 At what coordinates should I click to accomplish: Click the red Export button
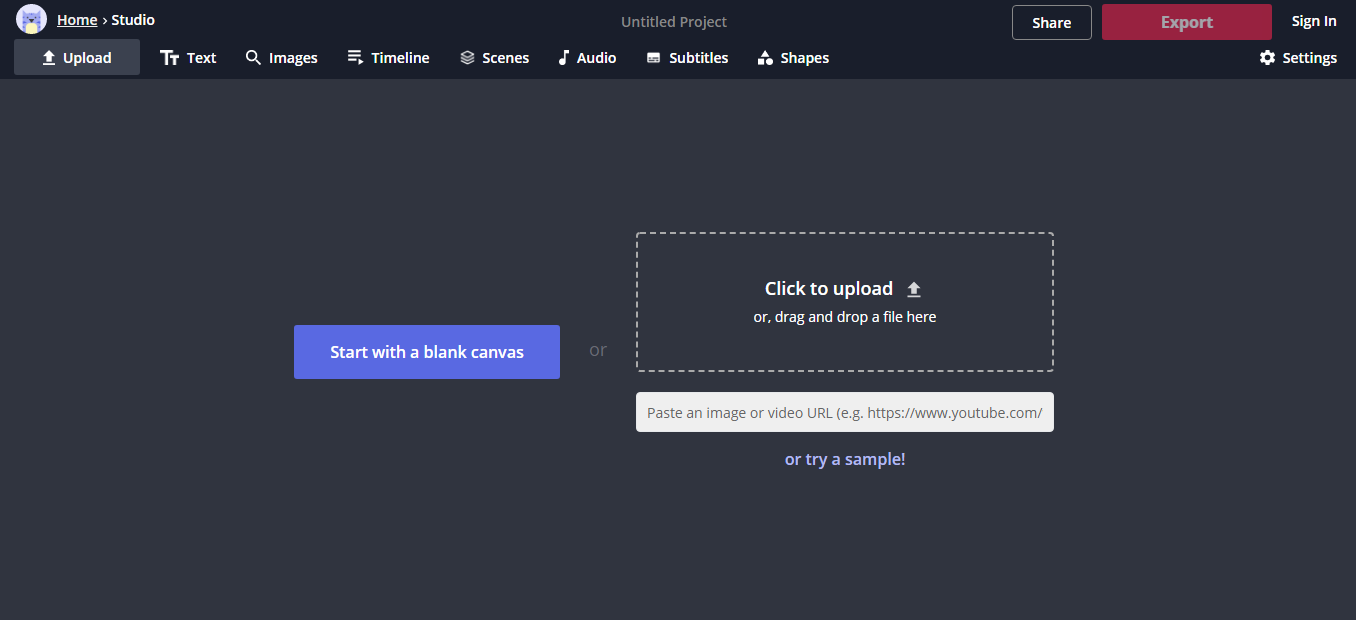pyautogui.click(x=1187, y=22)
